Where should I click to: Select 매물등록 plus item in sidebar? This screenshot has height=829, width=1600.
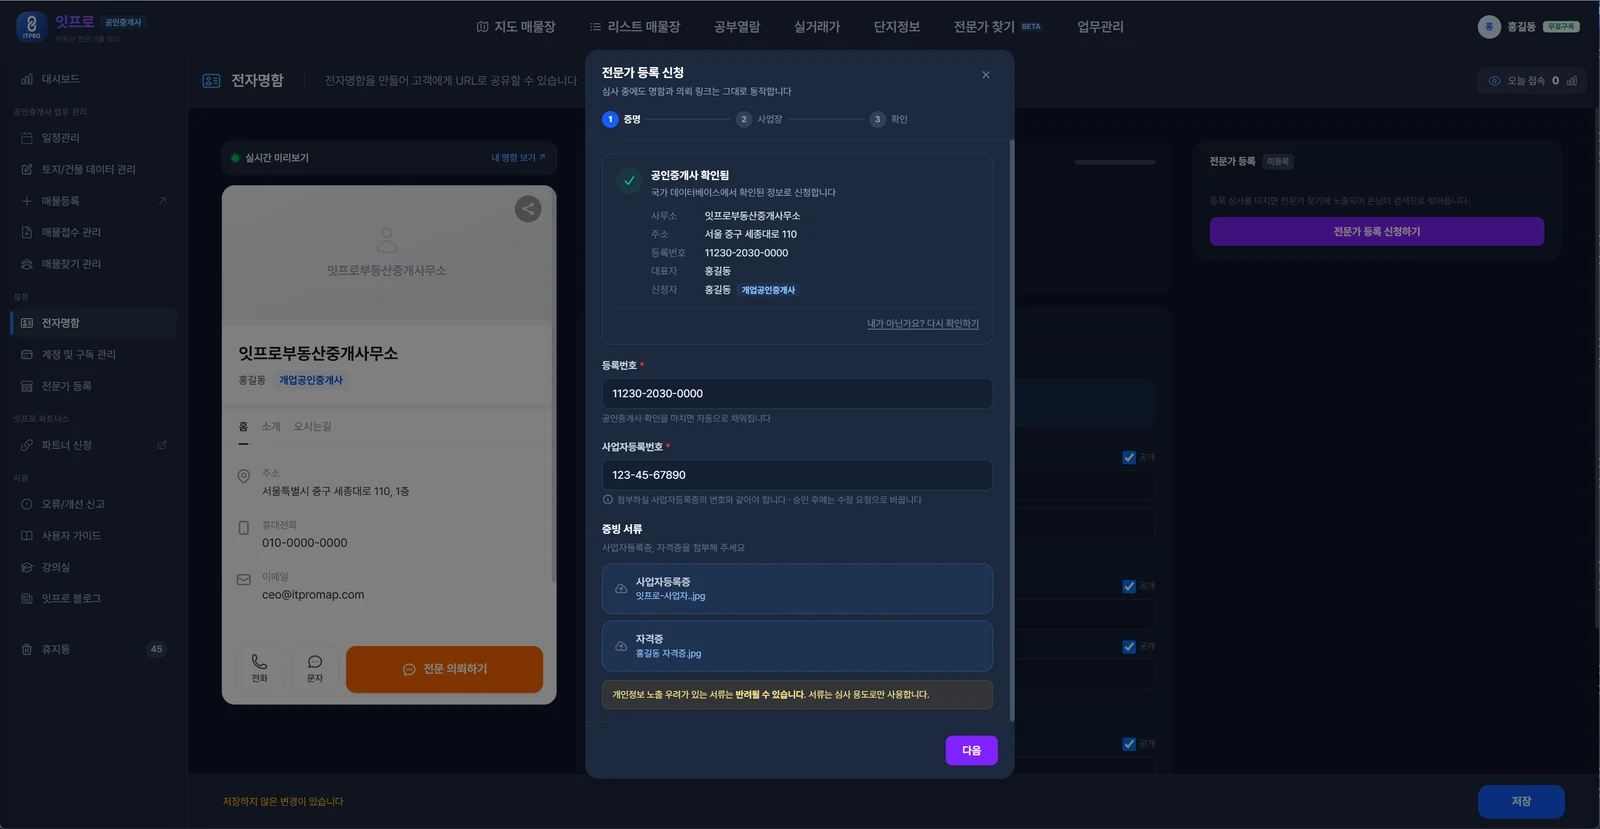tap(92, 201)
